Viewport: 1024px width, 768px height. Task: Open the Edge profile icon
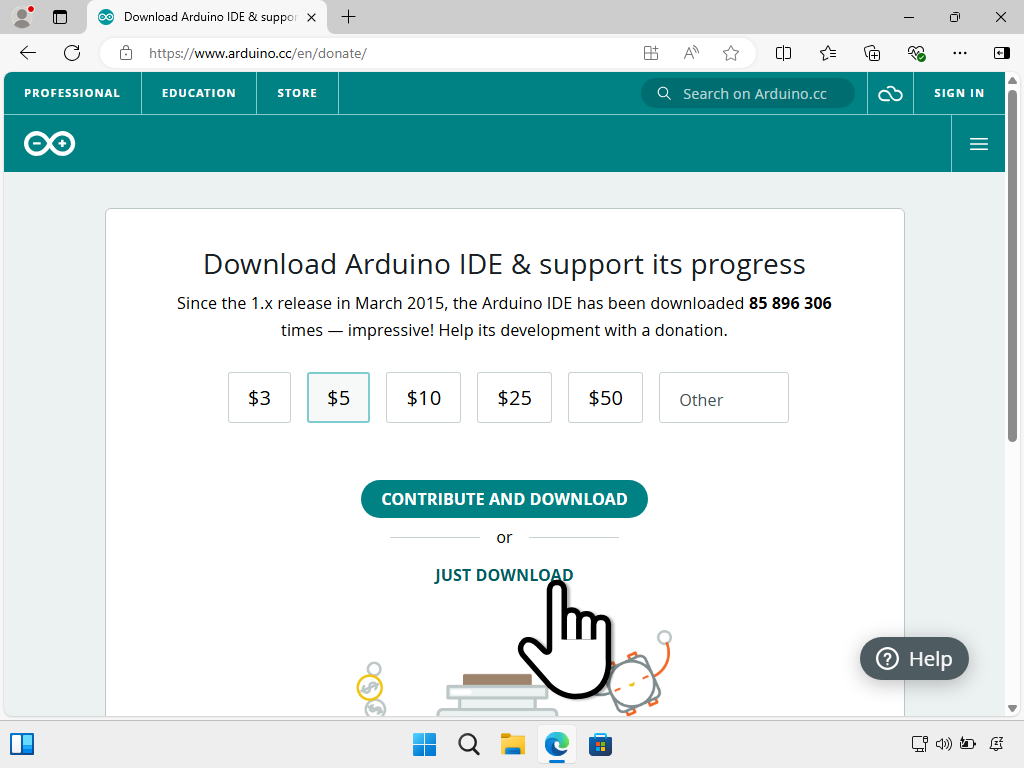(23, 17)
